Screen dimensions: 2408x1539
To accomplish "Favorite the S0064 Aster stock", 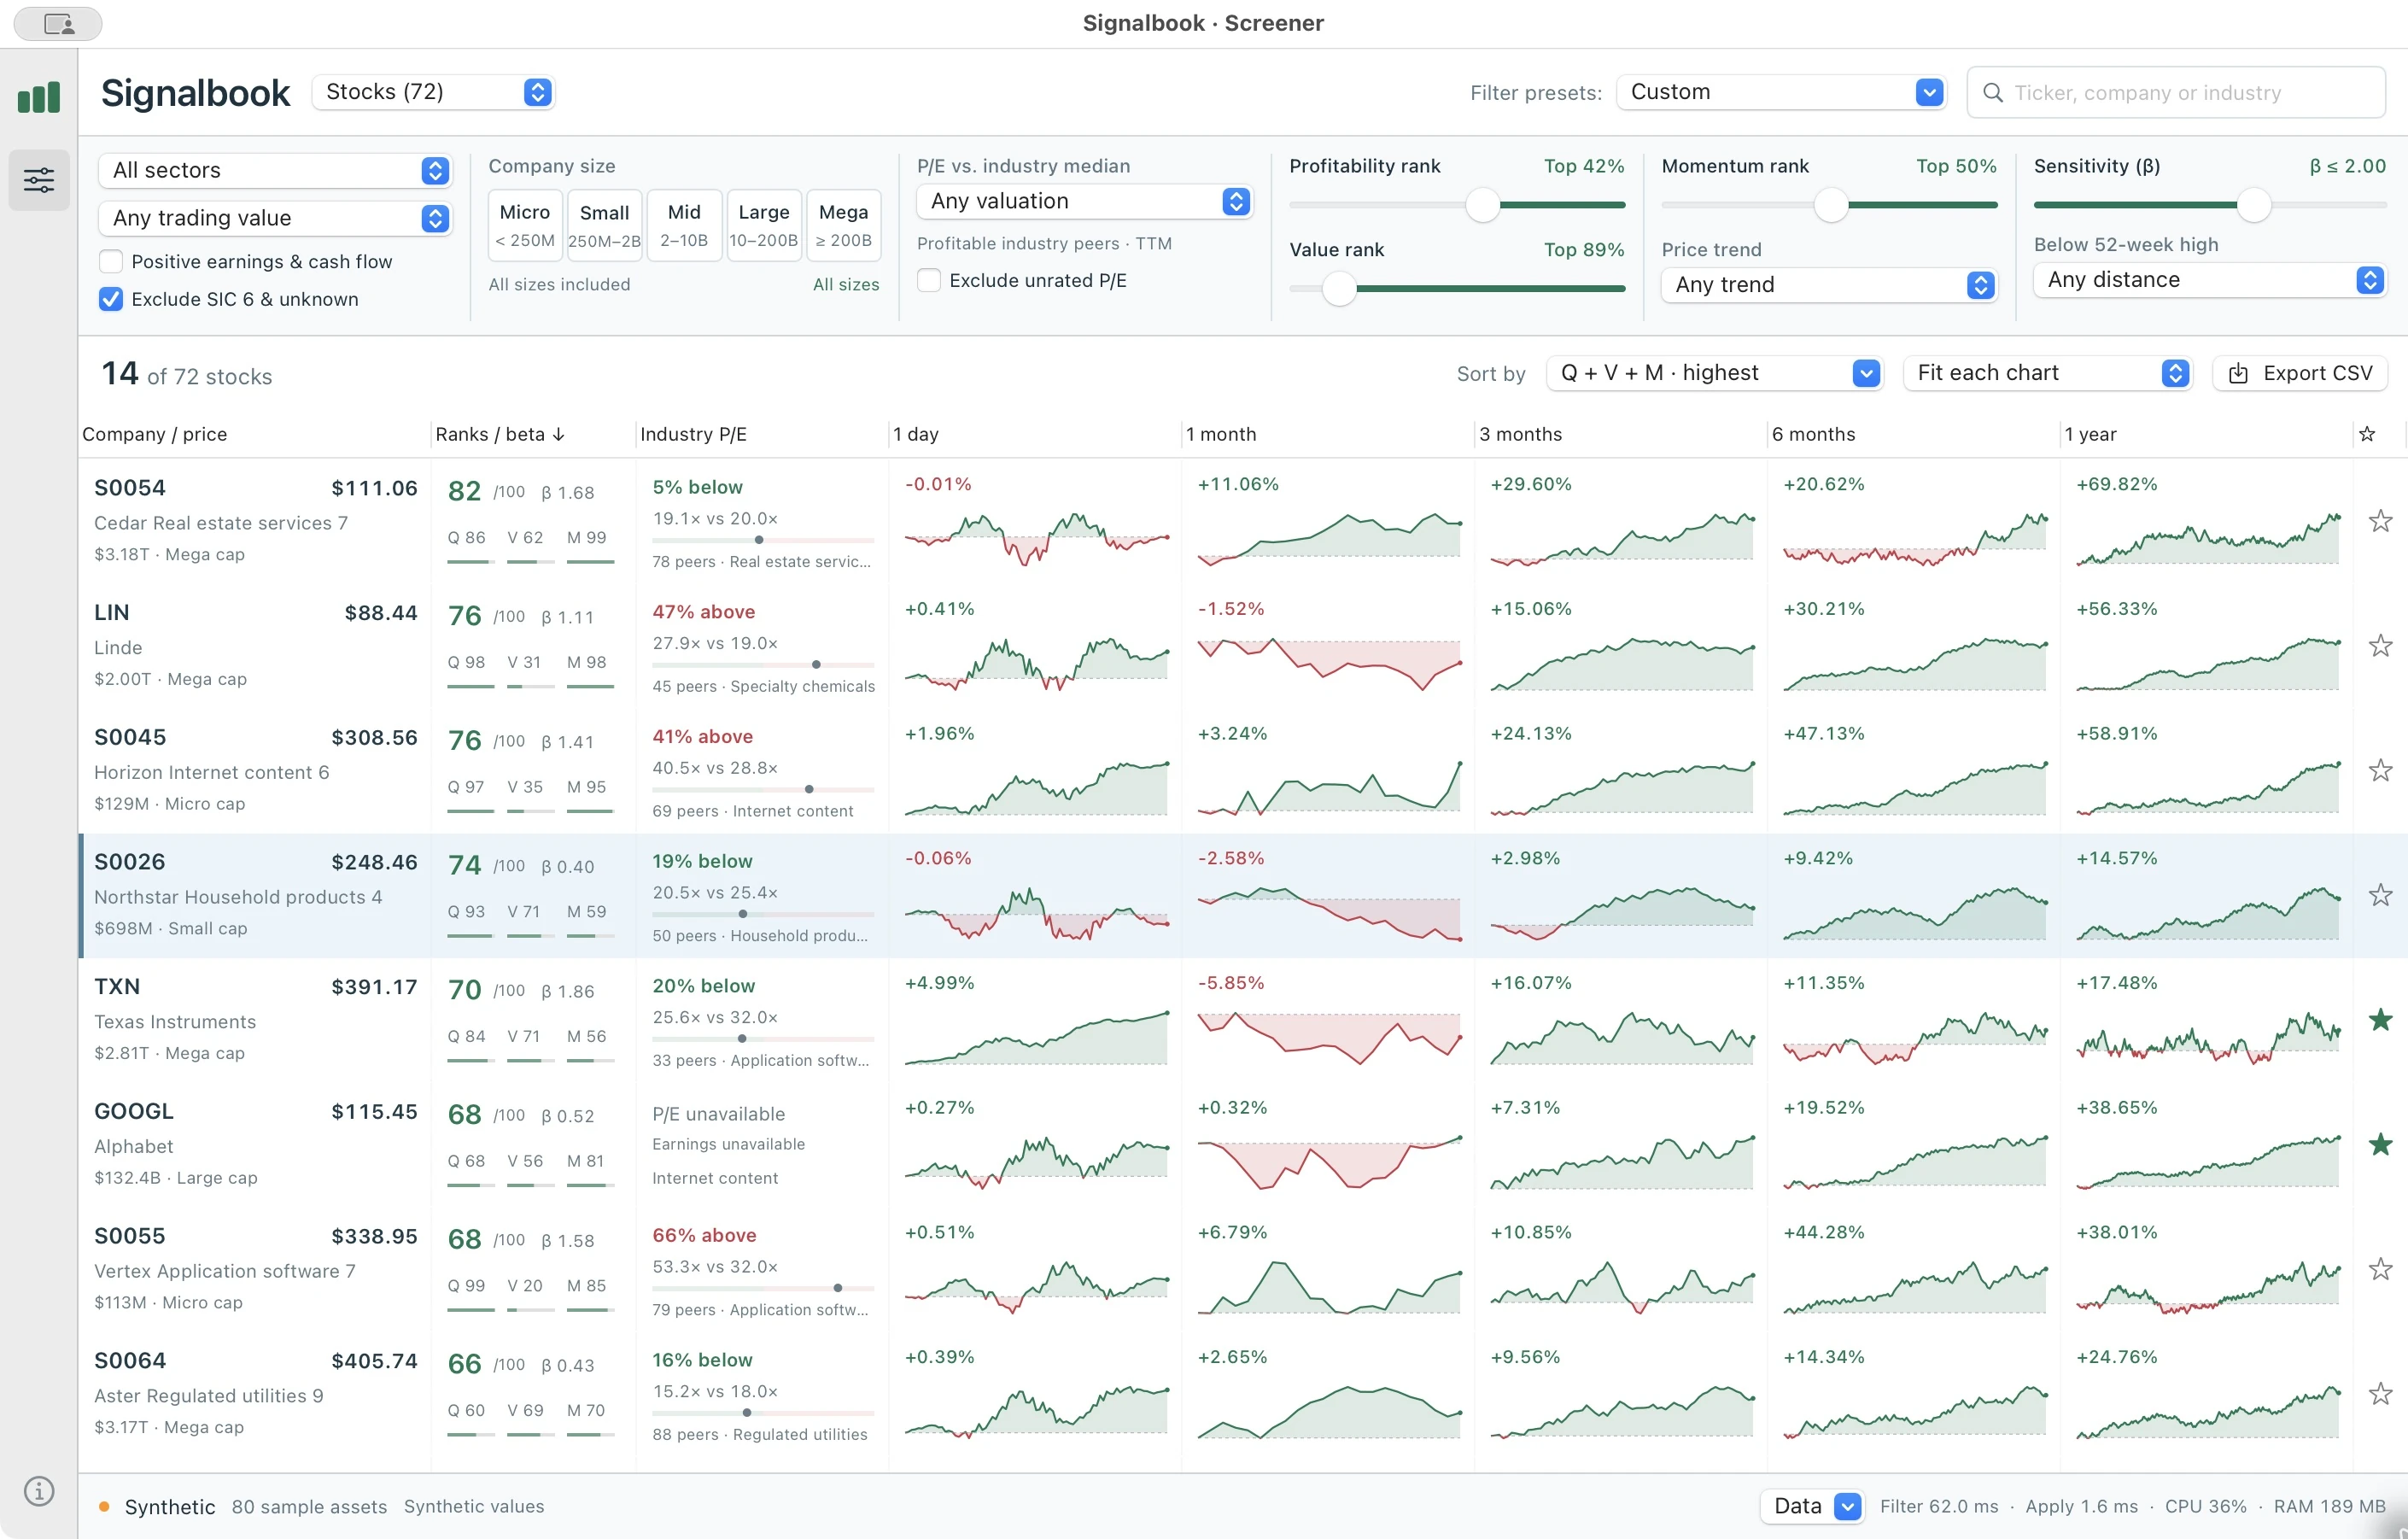I will [2380, 1394].
